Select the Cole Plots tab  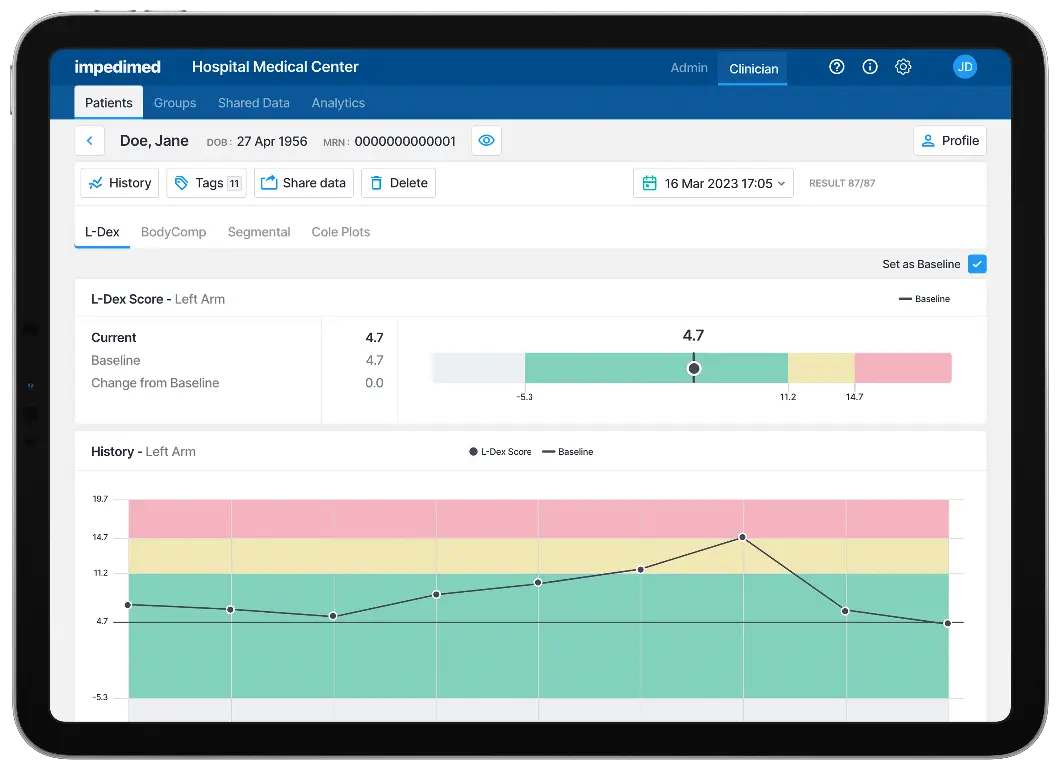point(340,231)
